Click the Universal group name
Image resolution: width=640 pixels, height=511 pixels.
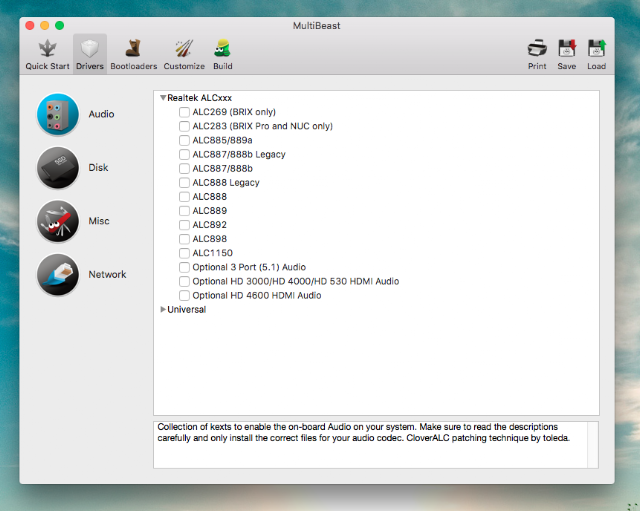tap(187, 309)
